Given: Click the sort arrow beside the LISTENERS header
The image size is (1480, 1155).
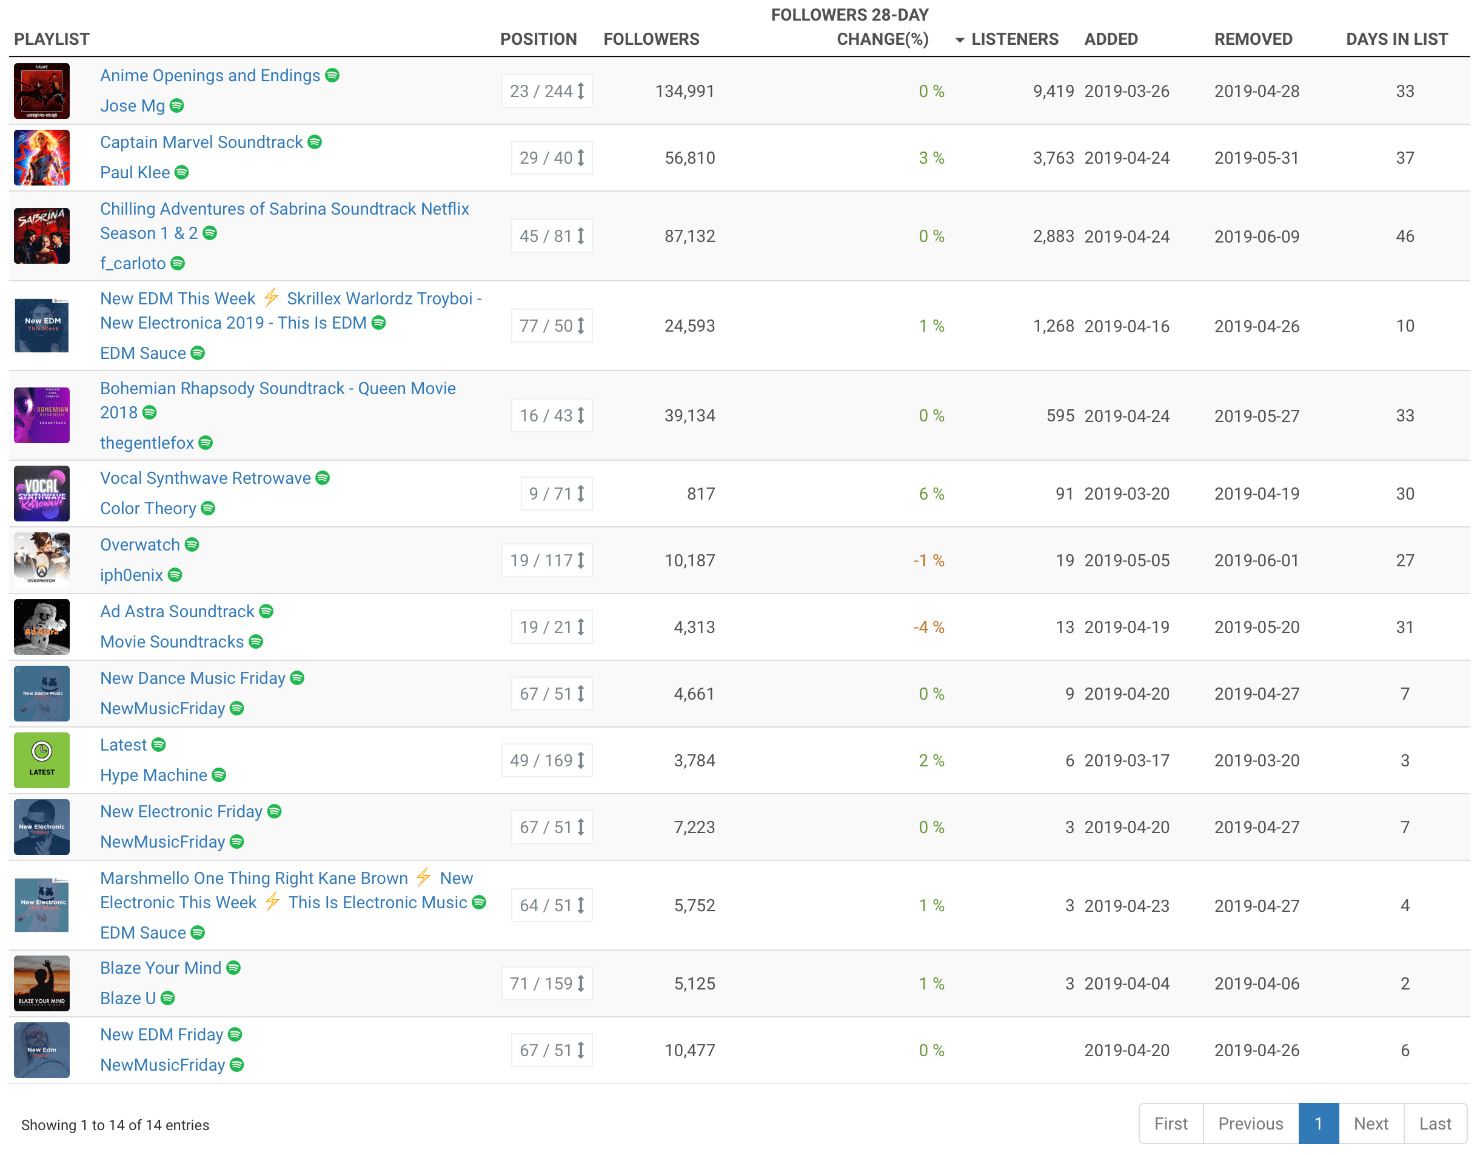Looking at the screenshot, I should tap(959, 39).
